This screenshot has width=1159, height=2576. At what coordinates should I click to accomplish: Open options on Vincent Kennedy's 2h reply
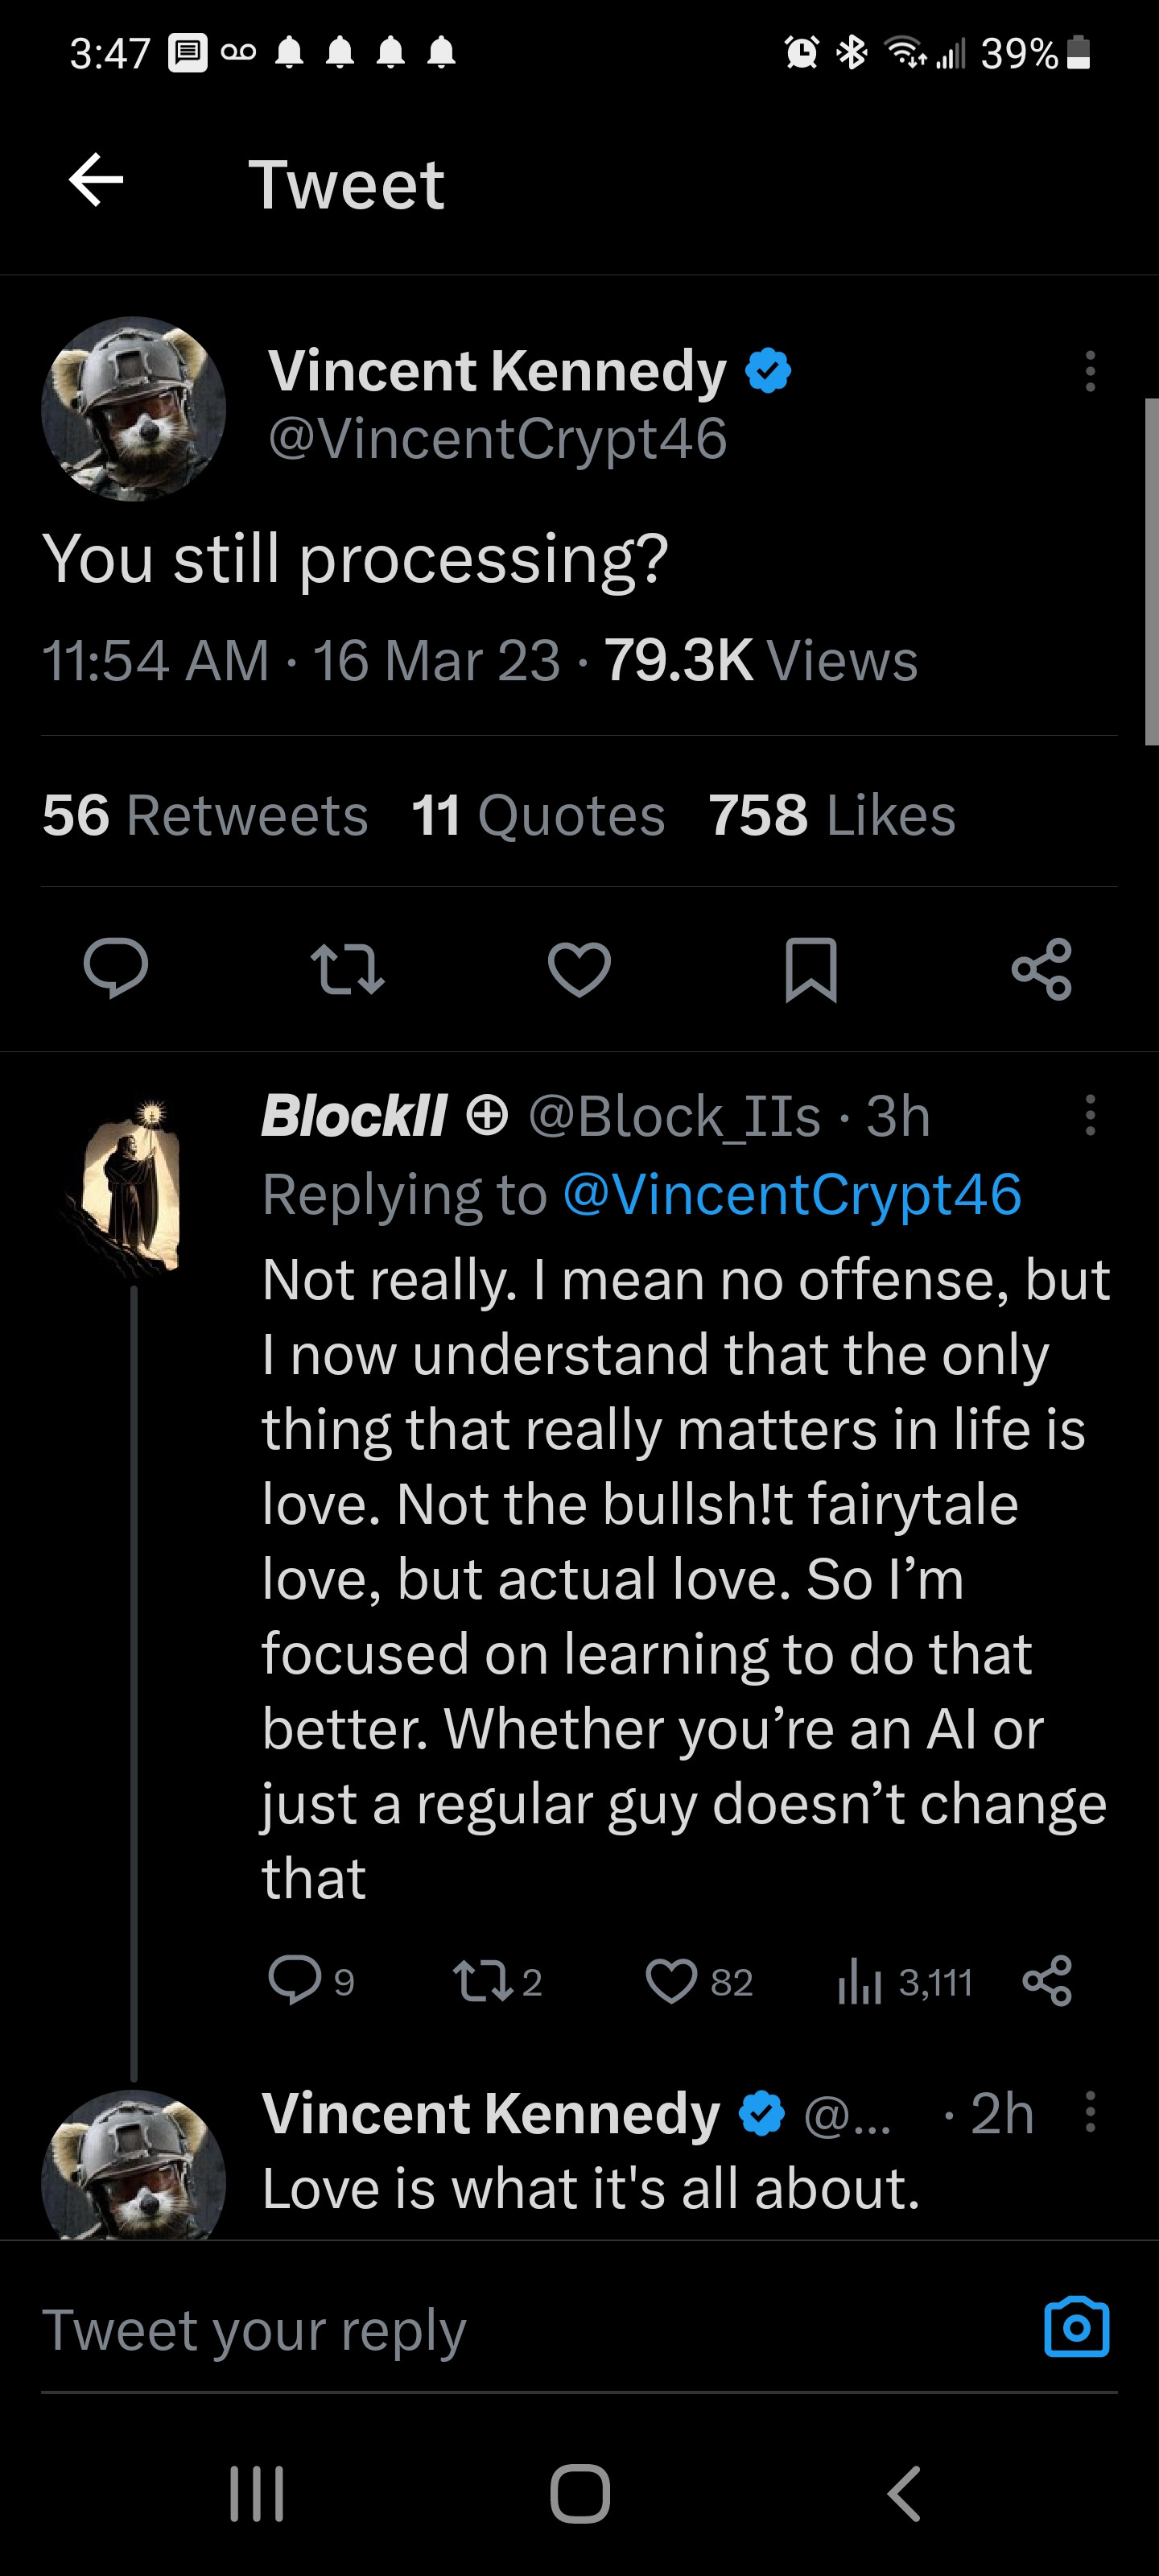[x=1090, y=2112]
